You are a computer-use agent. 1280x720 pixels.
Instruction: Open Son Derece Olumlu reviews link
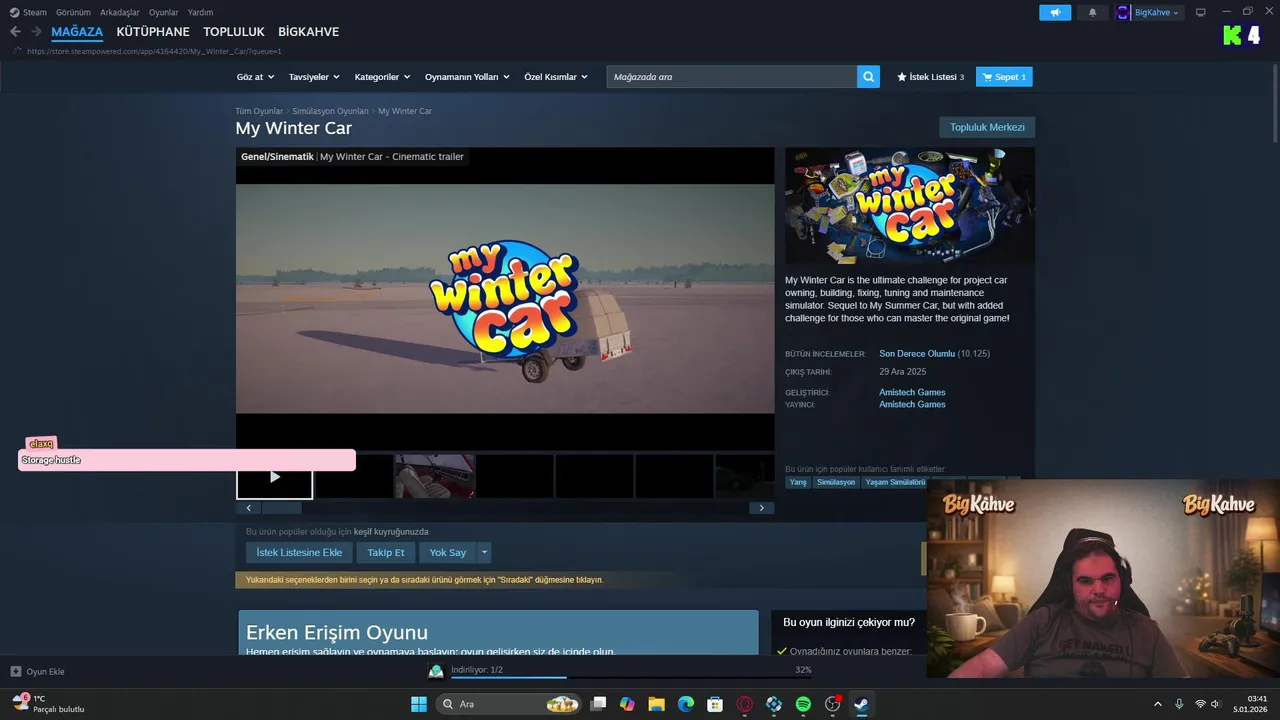point(917,354)
